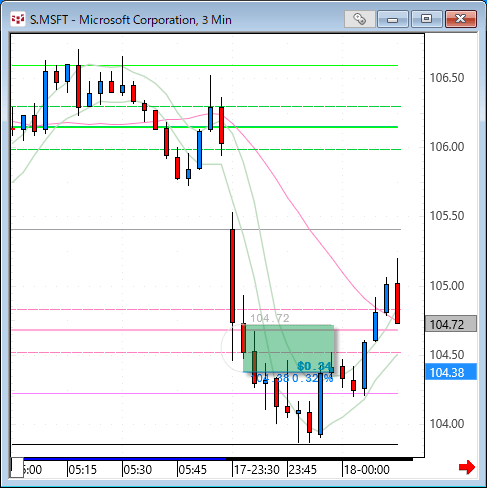Click the 104.50 price axis label
Viewport: 487px width, 488px height.
coord(447,355)
